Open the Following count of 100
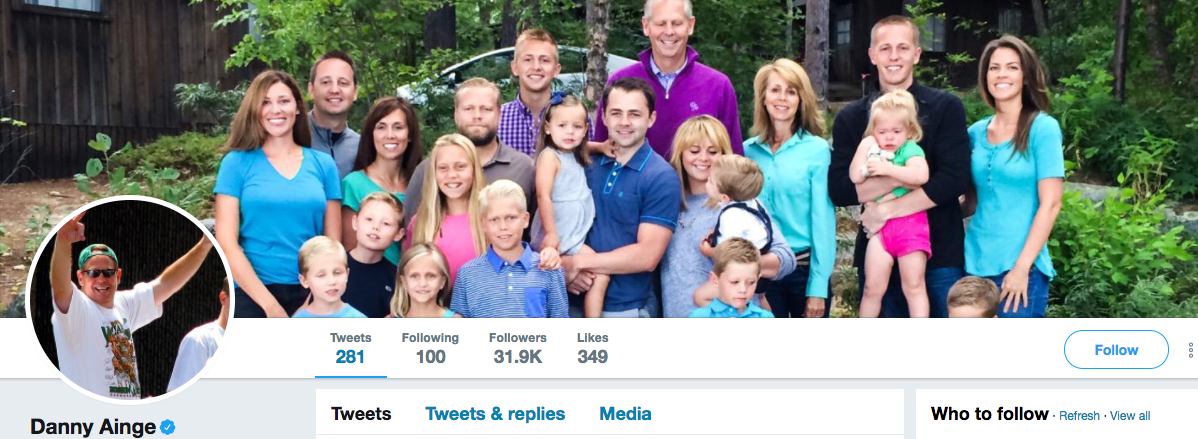The width and height of the screenshot is (1198, 439). pyautogui.click(x=430, y=347)
